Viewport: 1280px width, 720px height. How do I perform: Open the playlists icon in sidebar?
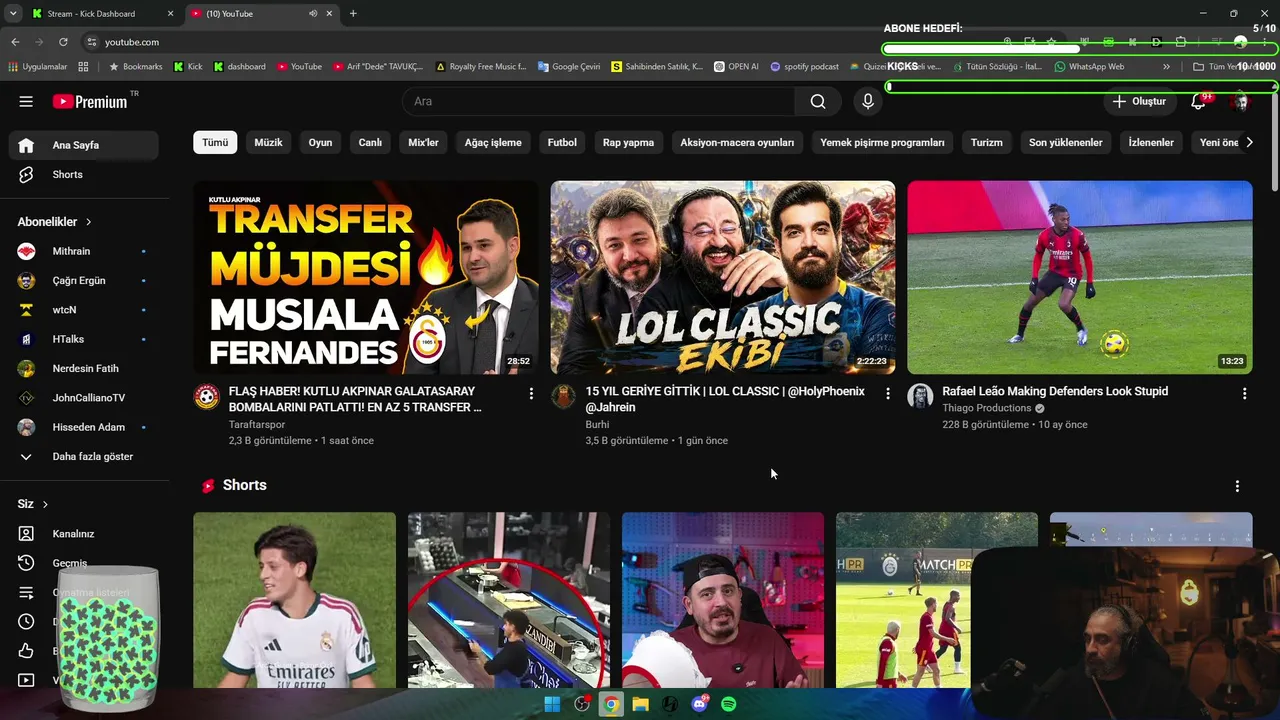click(x=26, y=592)
